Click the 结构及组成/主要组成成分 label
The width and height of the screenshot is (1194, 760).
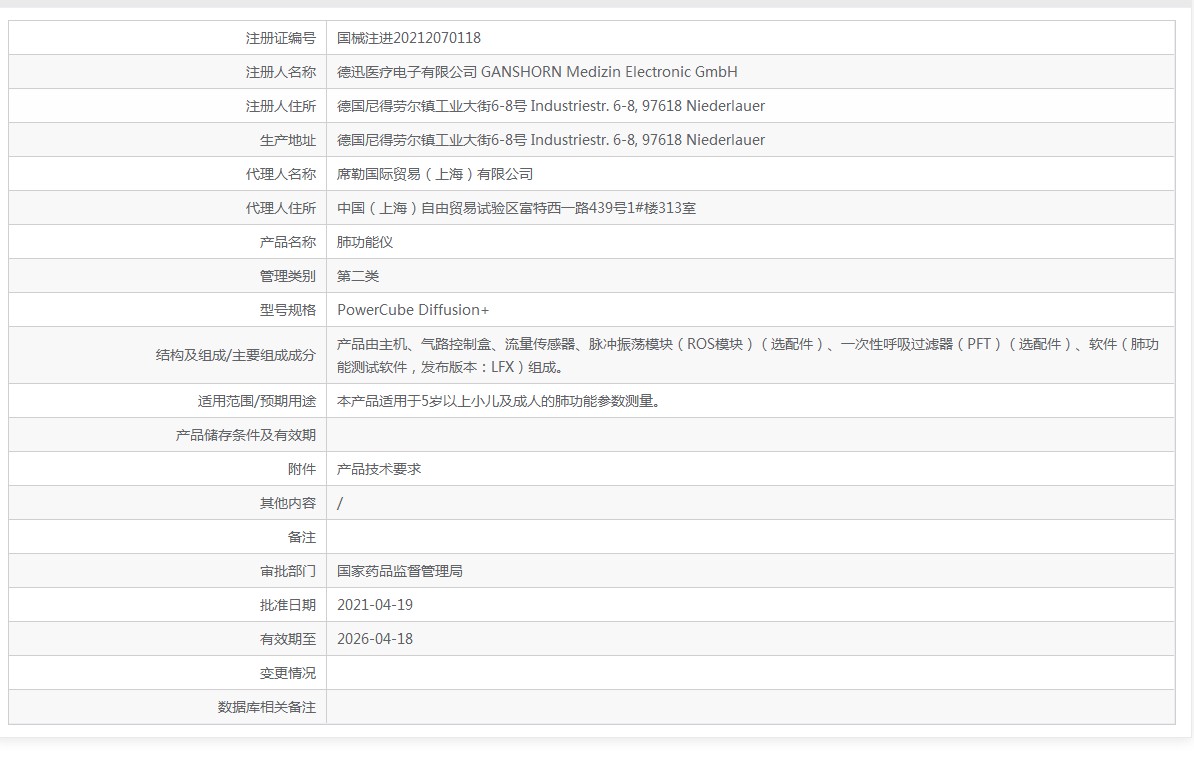coord(235,356)
